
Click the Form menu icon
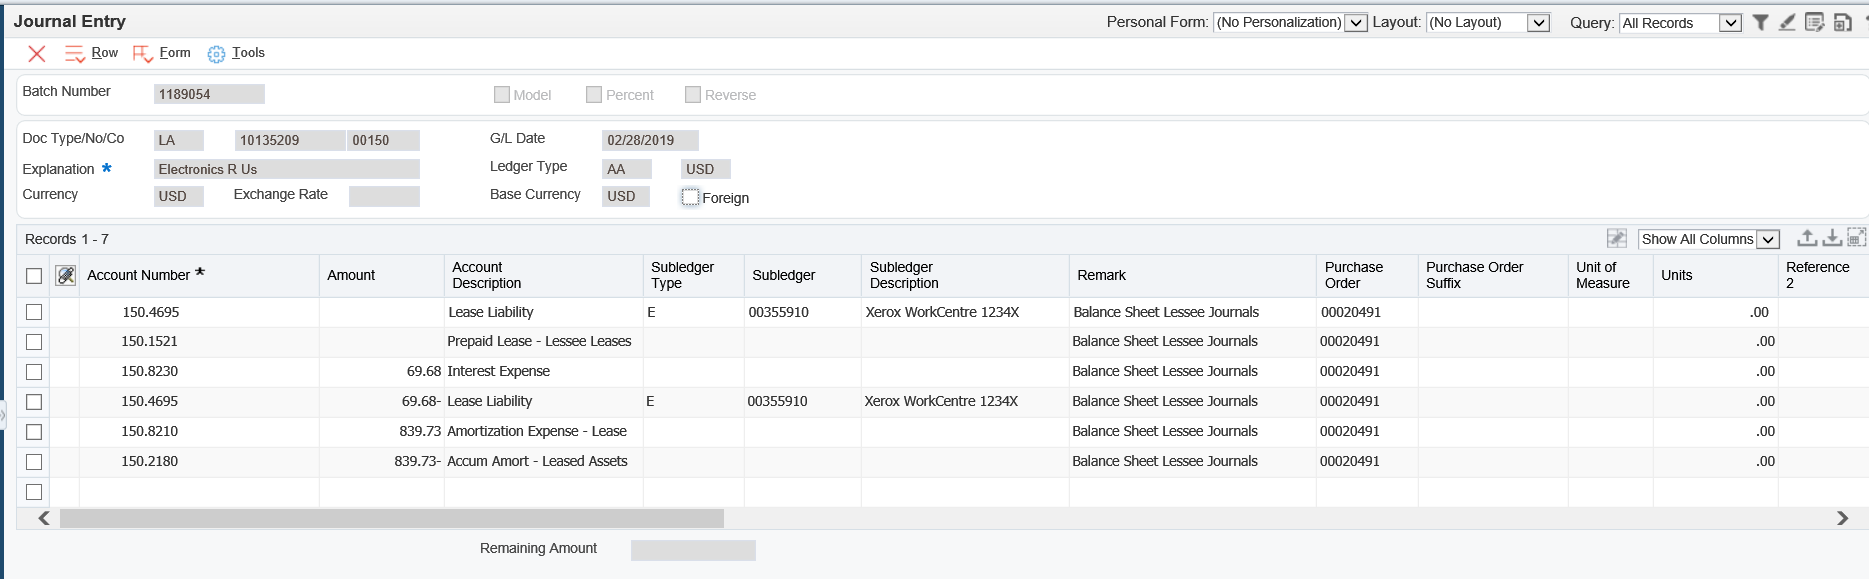tap(143, 54)
